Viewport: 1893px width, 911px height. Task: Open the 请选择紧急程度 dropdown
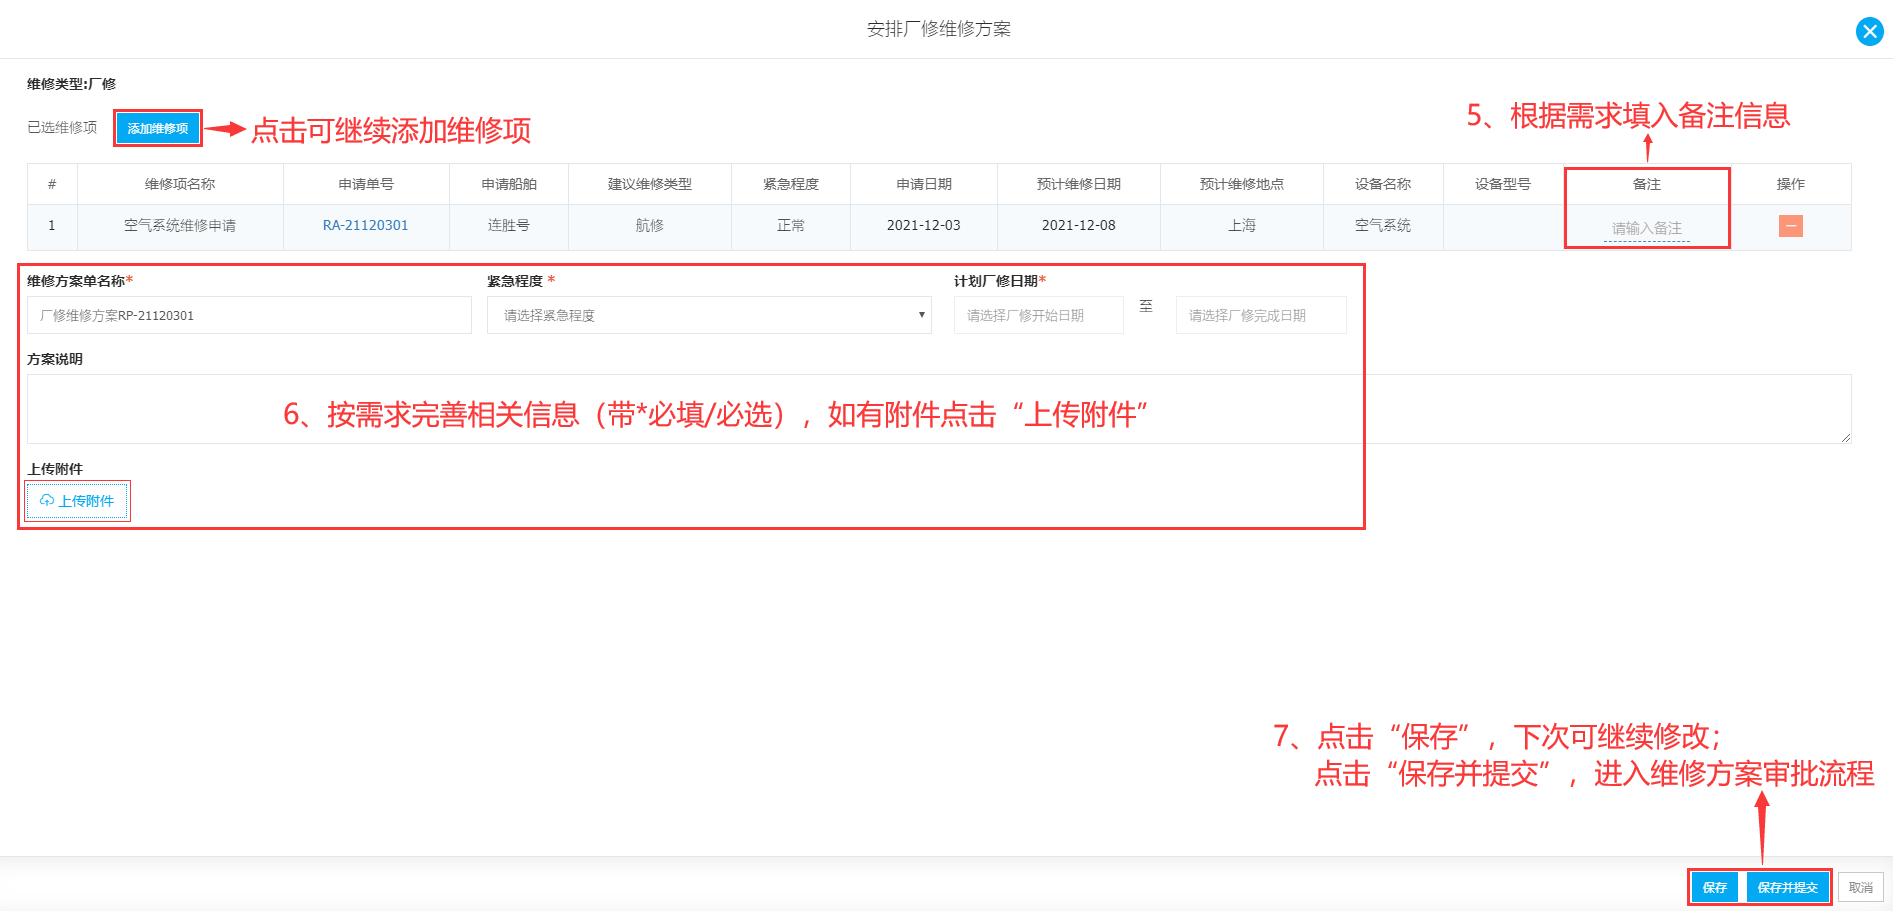(x=709, y=315)
